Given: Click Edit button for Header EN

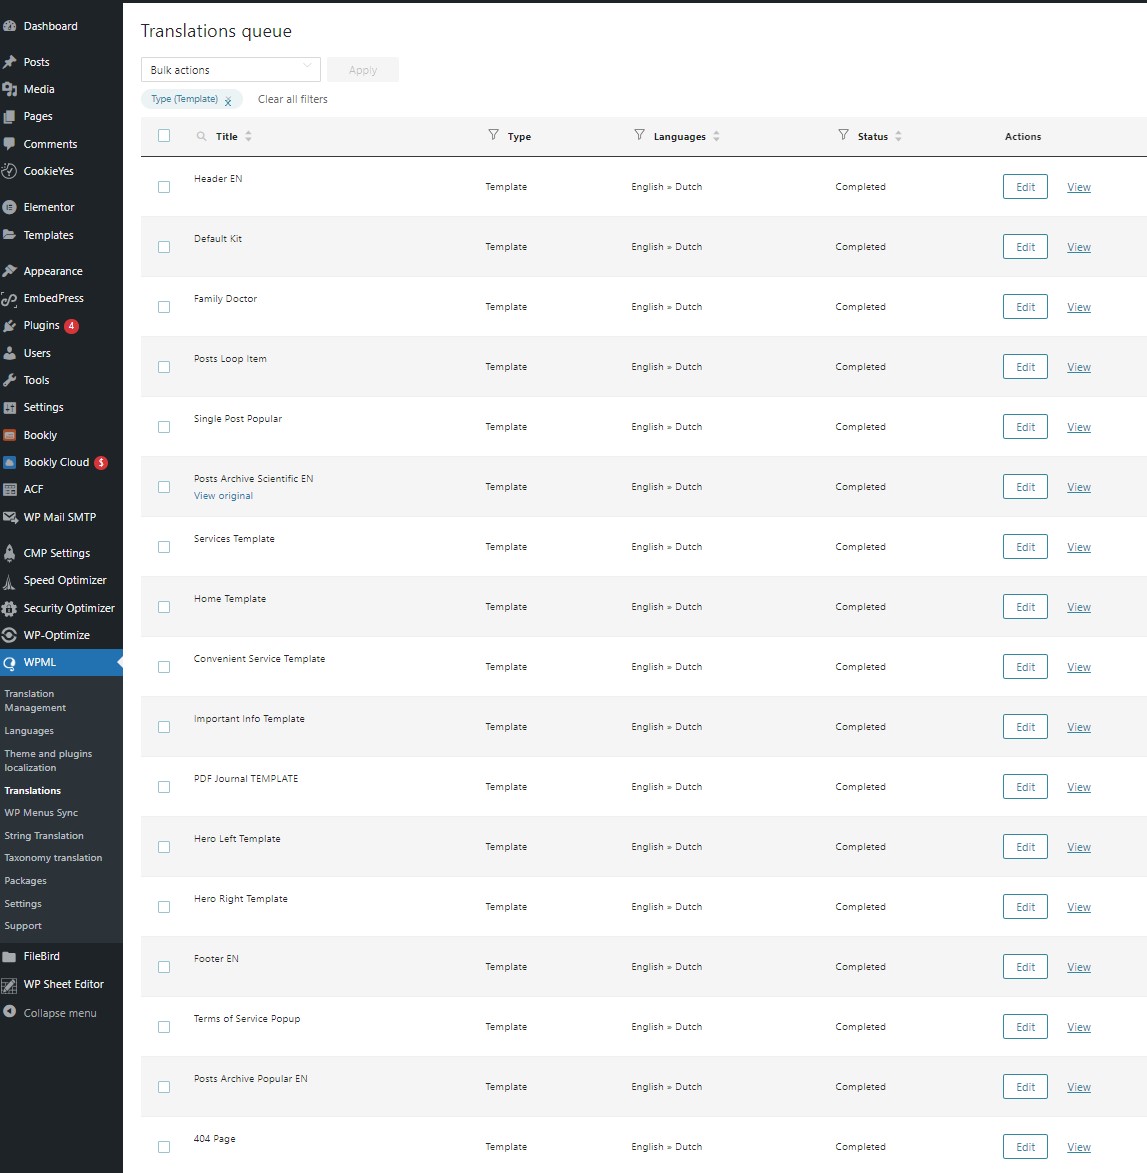Looking at the screenshot, I should [x=1025, y=187].
